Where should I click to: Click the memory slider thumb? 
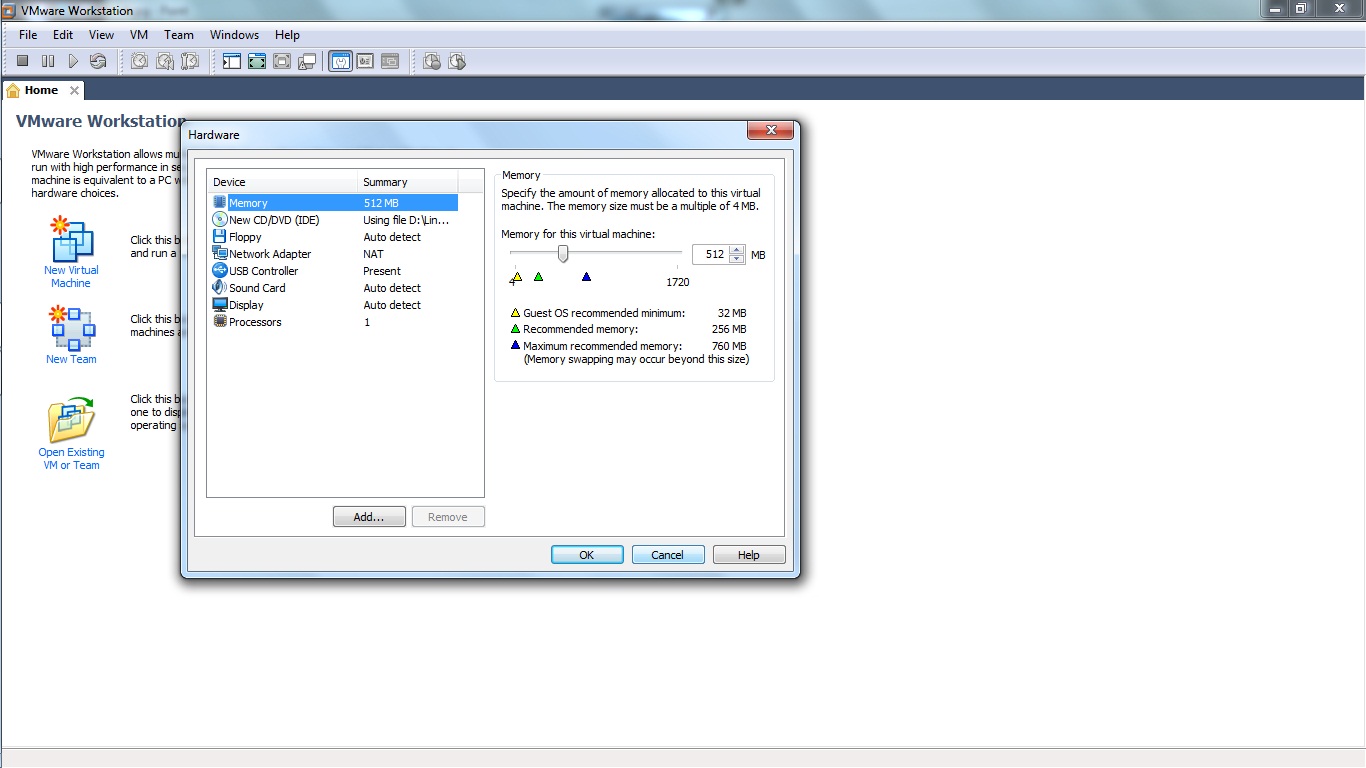(x=563, y=254)
